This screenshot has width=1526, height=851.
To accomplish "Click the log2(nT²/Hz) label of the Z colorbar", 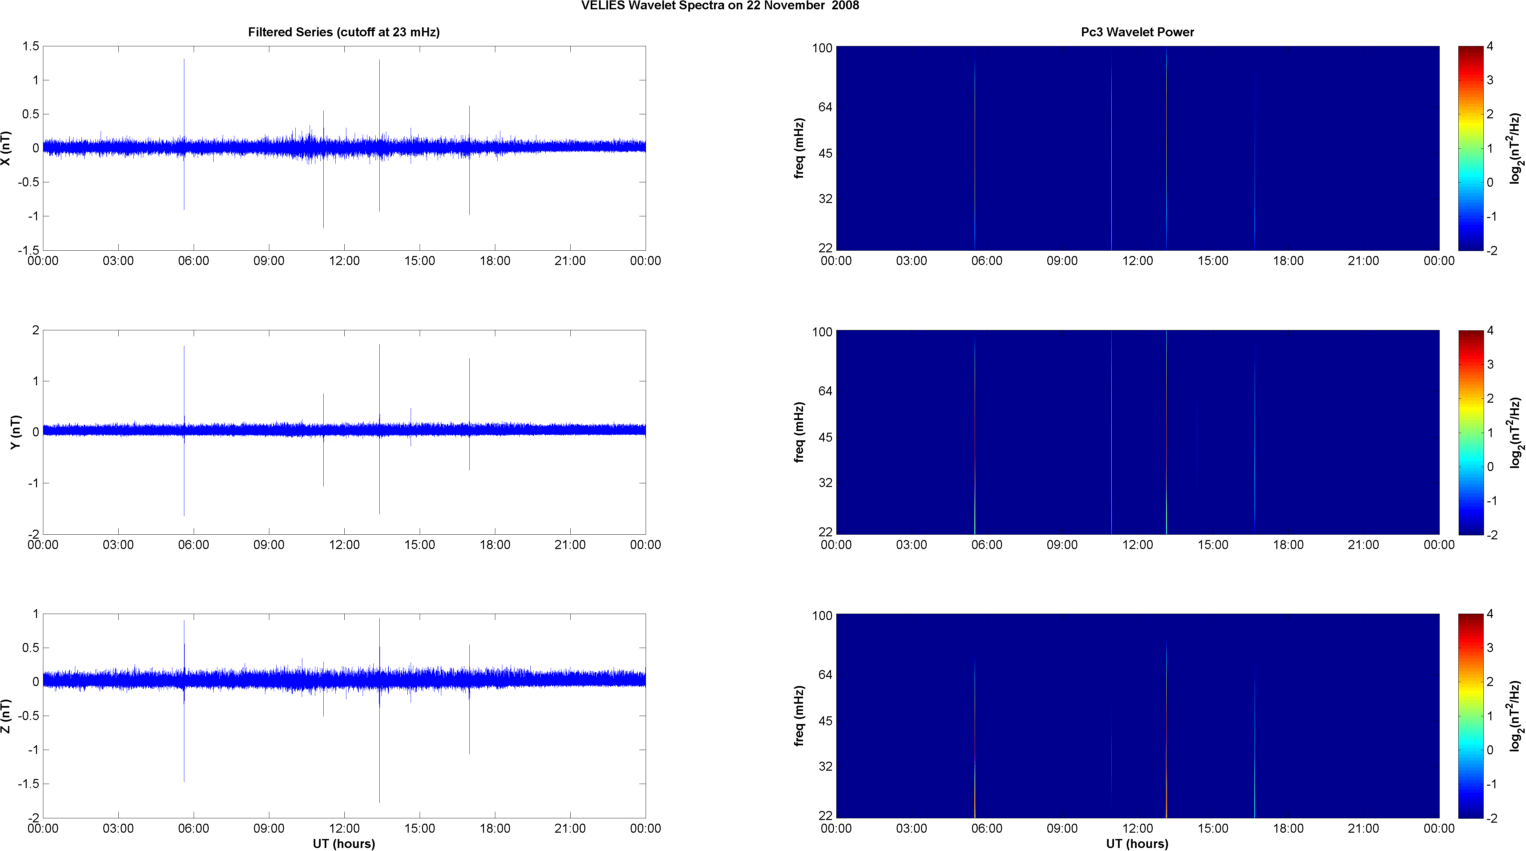I will click(x=1517, y=716).
